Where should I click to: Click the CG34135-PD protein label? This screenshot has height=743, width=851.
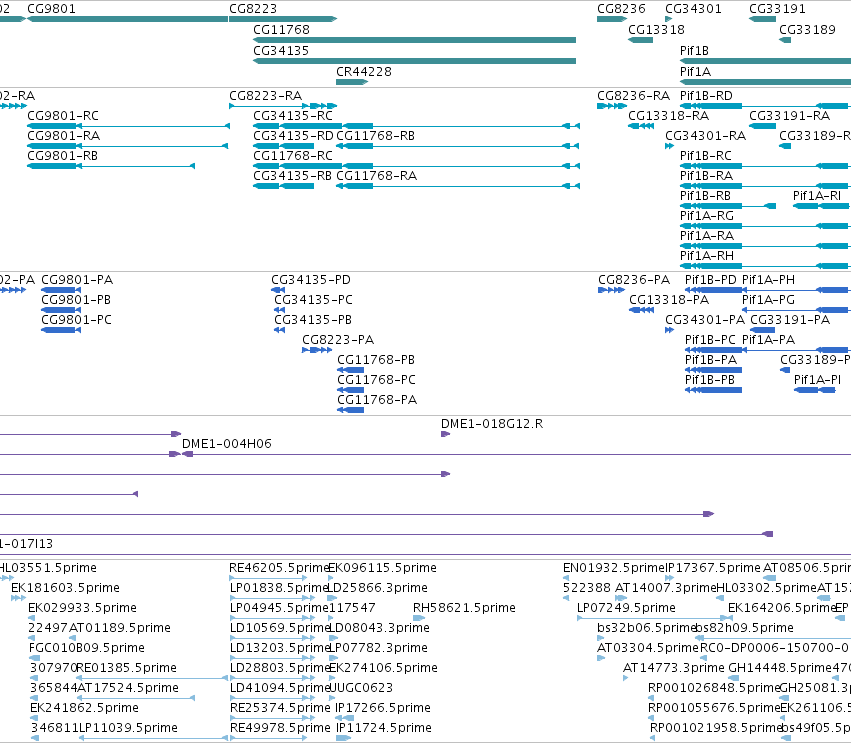[311, 281]
